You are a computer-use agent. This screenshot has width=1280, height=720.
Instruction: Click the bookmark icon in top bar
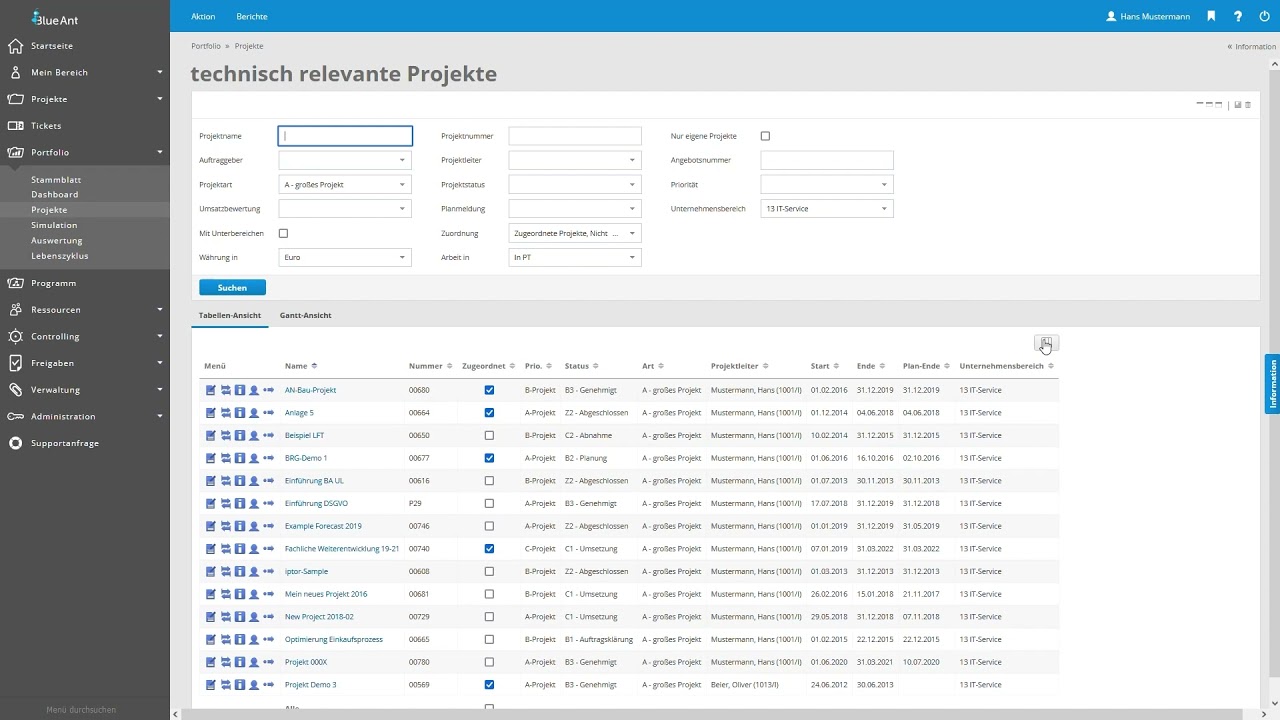1211,16
